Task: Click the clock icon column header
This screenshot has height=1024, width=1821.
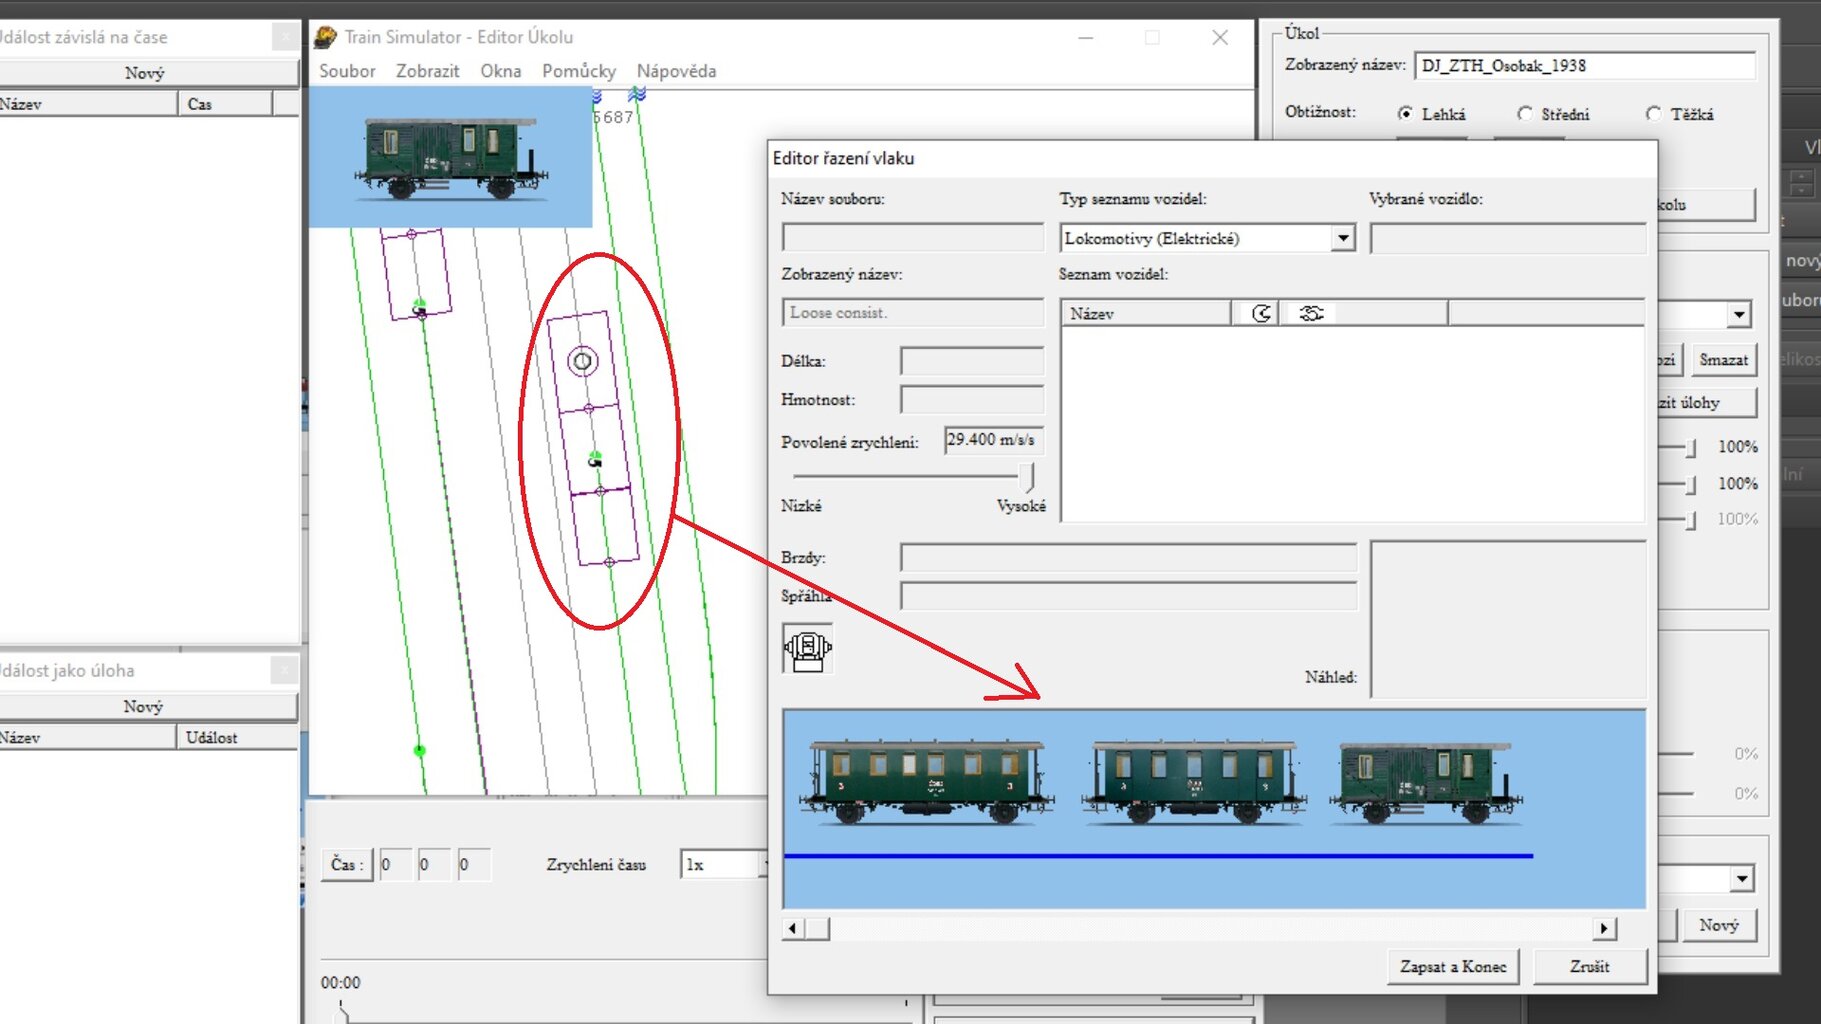Action: (x=1261, y=314)
